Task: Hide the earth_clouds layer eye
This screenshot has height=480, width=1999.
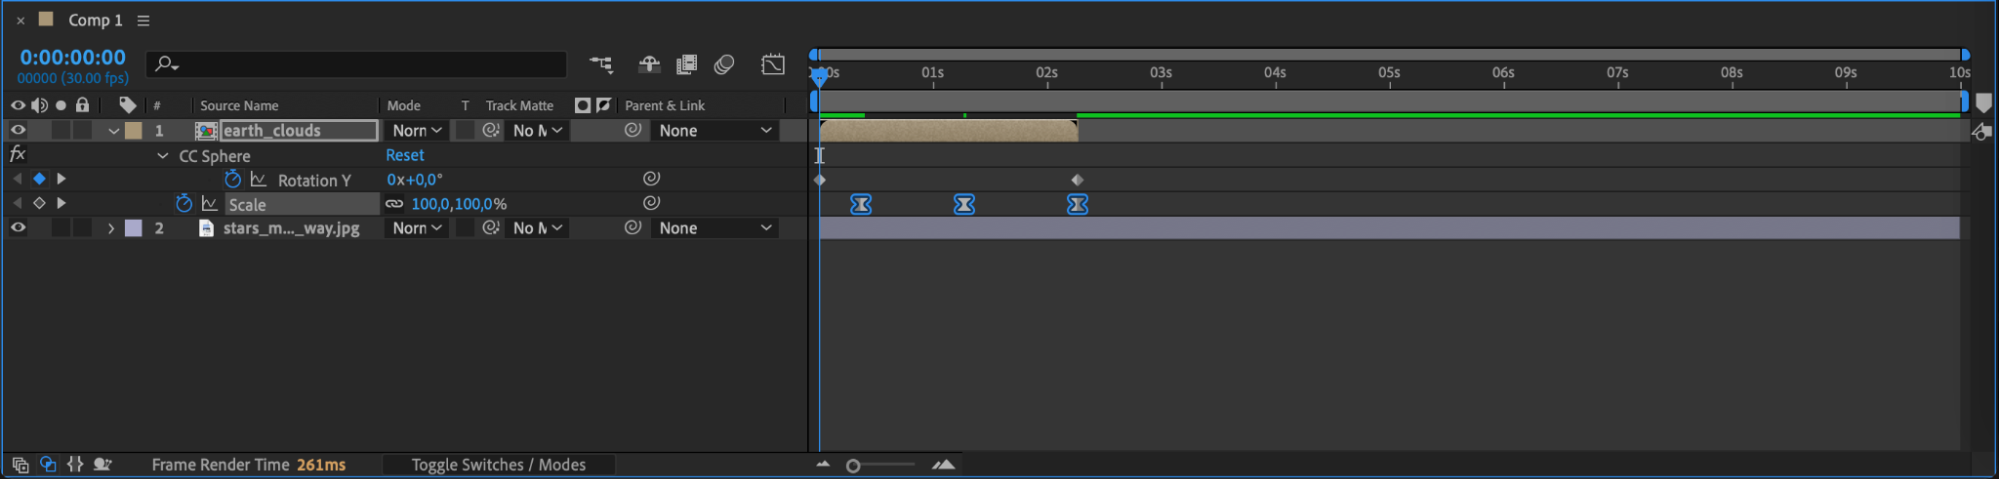Action: [18, 130]
